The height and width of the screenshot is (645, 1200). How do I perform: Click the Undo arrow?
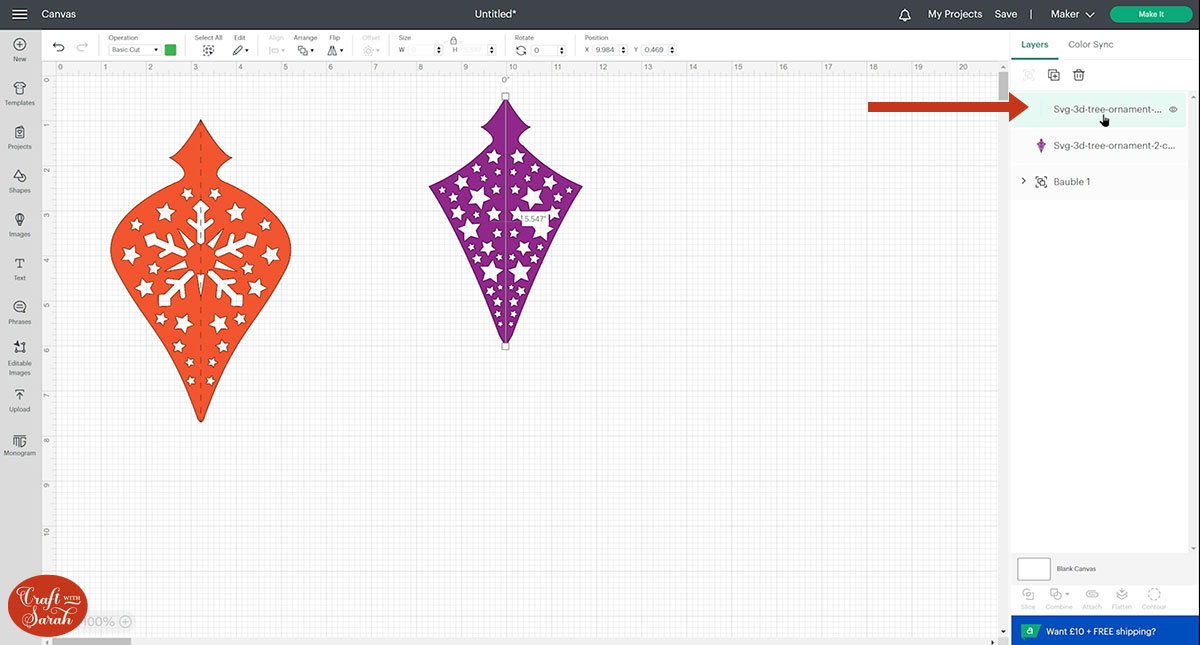(59, 48)
